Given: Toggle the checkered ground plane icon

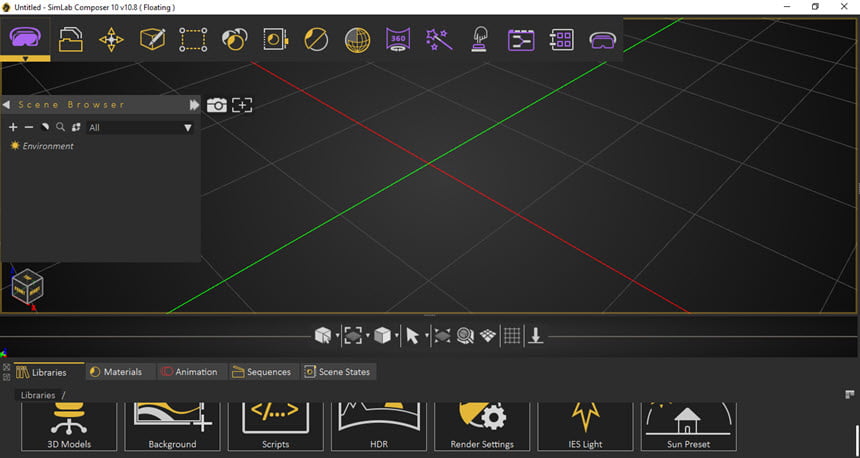Looking at the screenshot, I should point(488,336).
